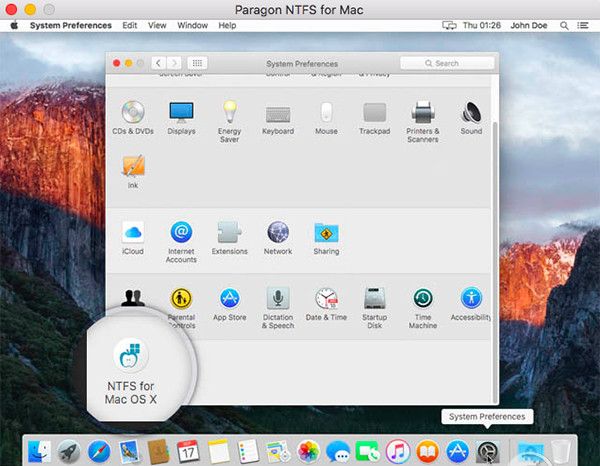Open the Displays preference pane
The width and height of the screenshot is (600, 466).
click(x=181, y=117)
